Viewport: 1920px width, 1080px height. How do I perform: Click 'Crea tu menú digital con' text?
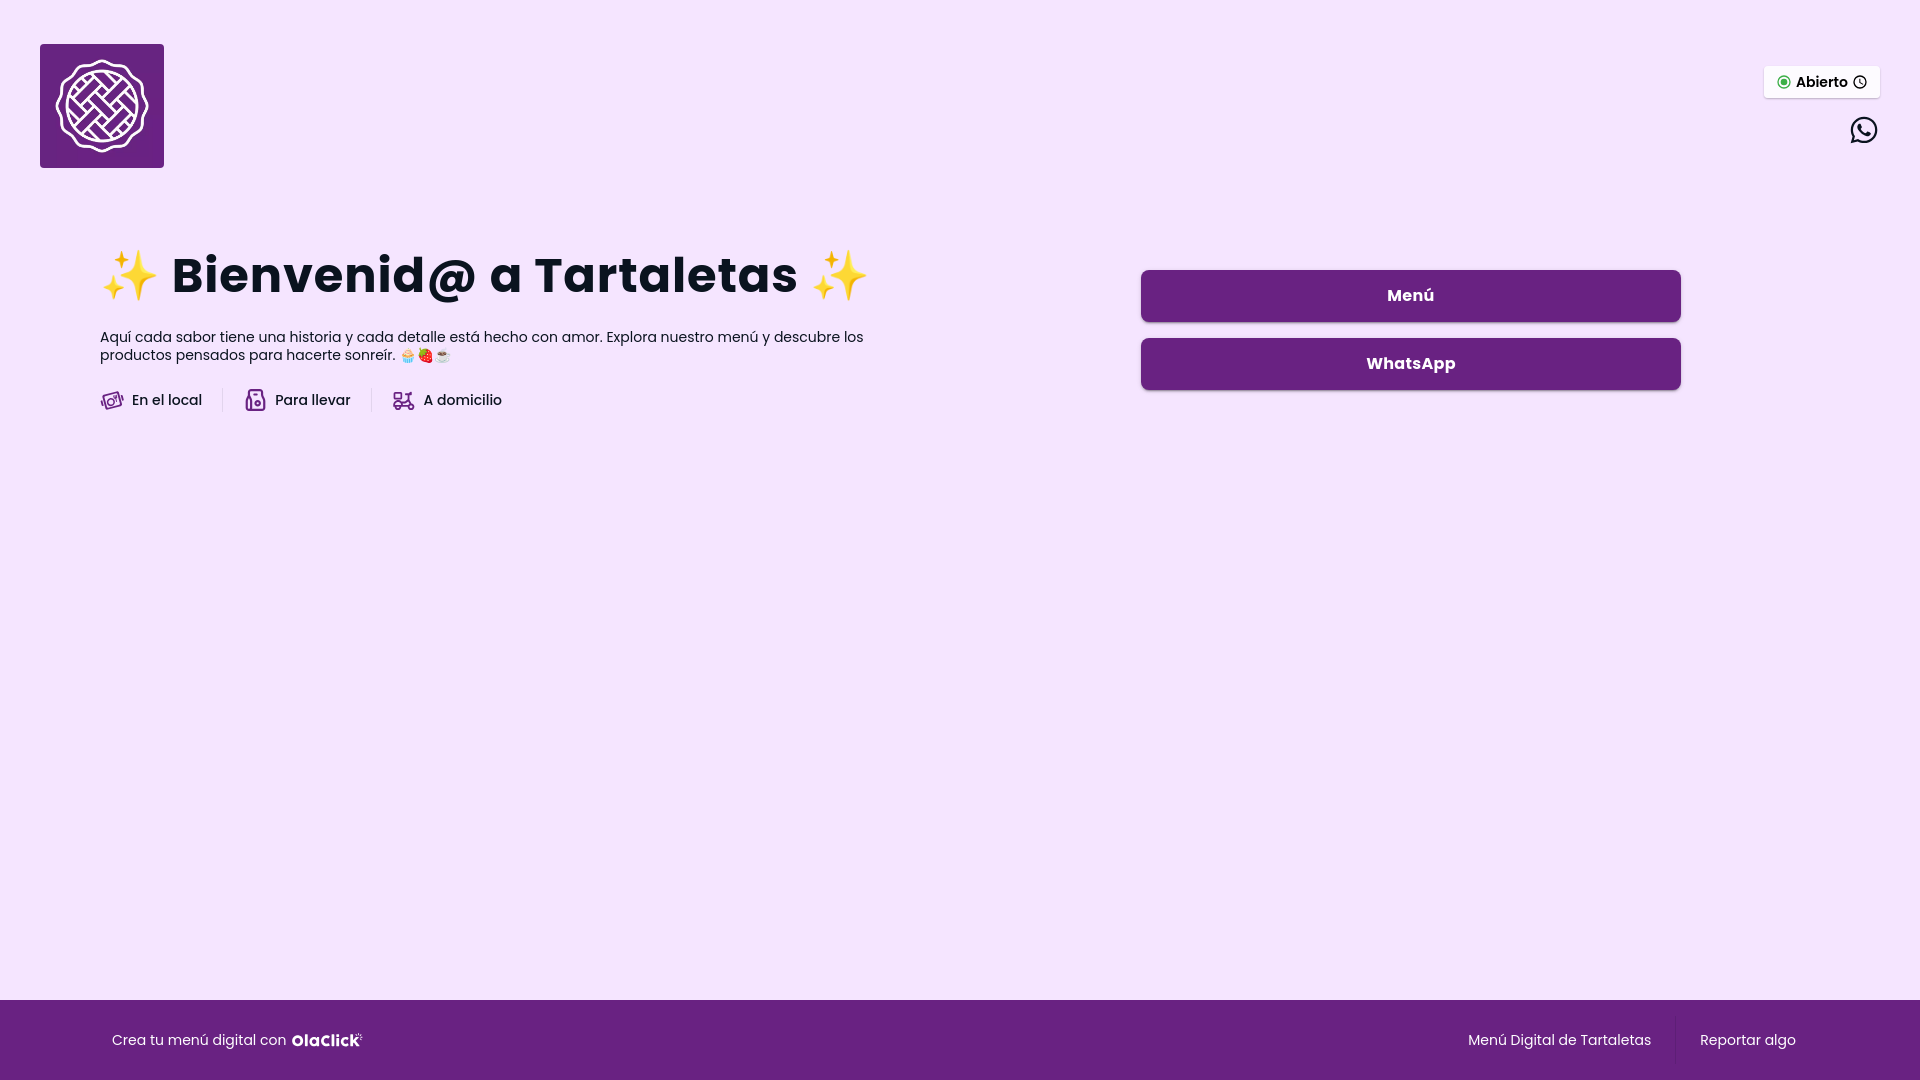(x=199, y=1040)
